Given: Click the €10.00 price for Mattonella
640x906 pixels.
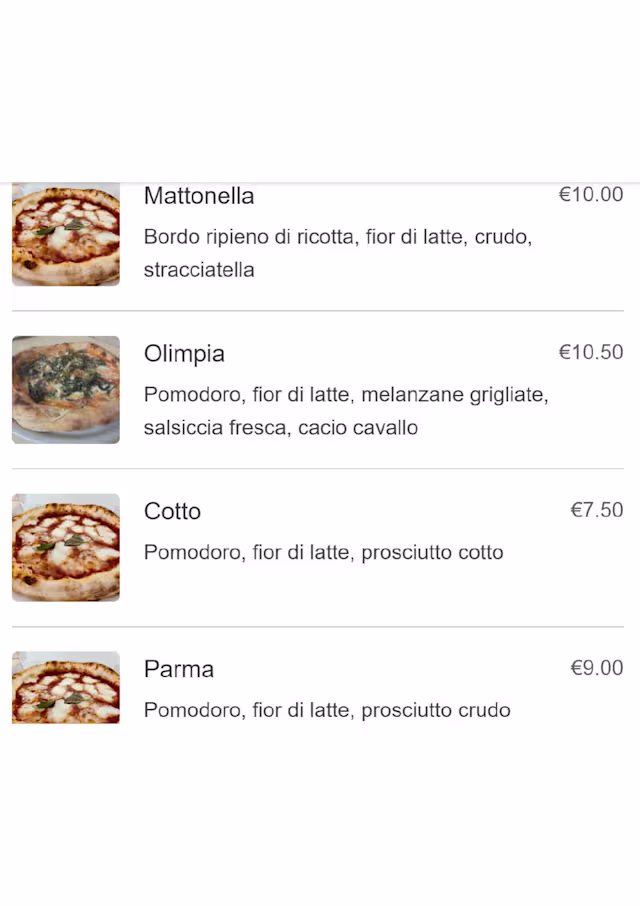Looking at the screenshot, I should tap(590, 195).
